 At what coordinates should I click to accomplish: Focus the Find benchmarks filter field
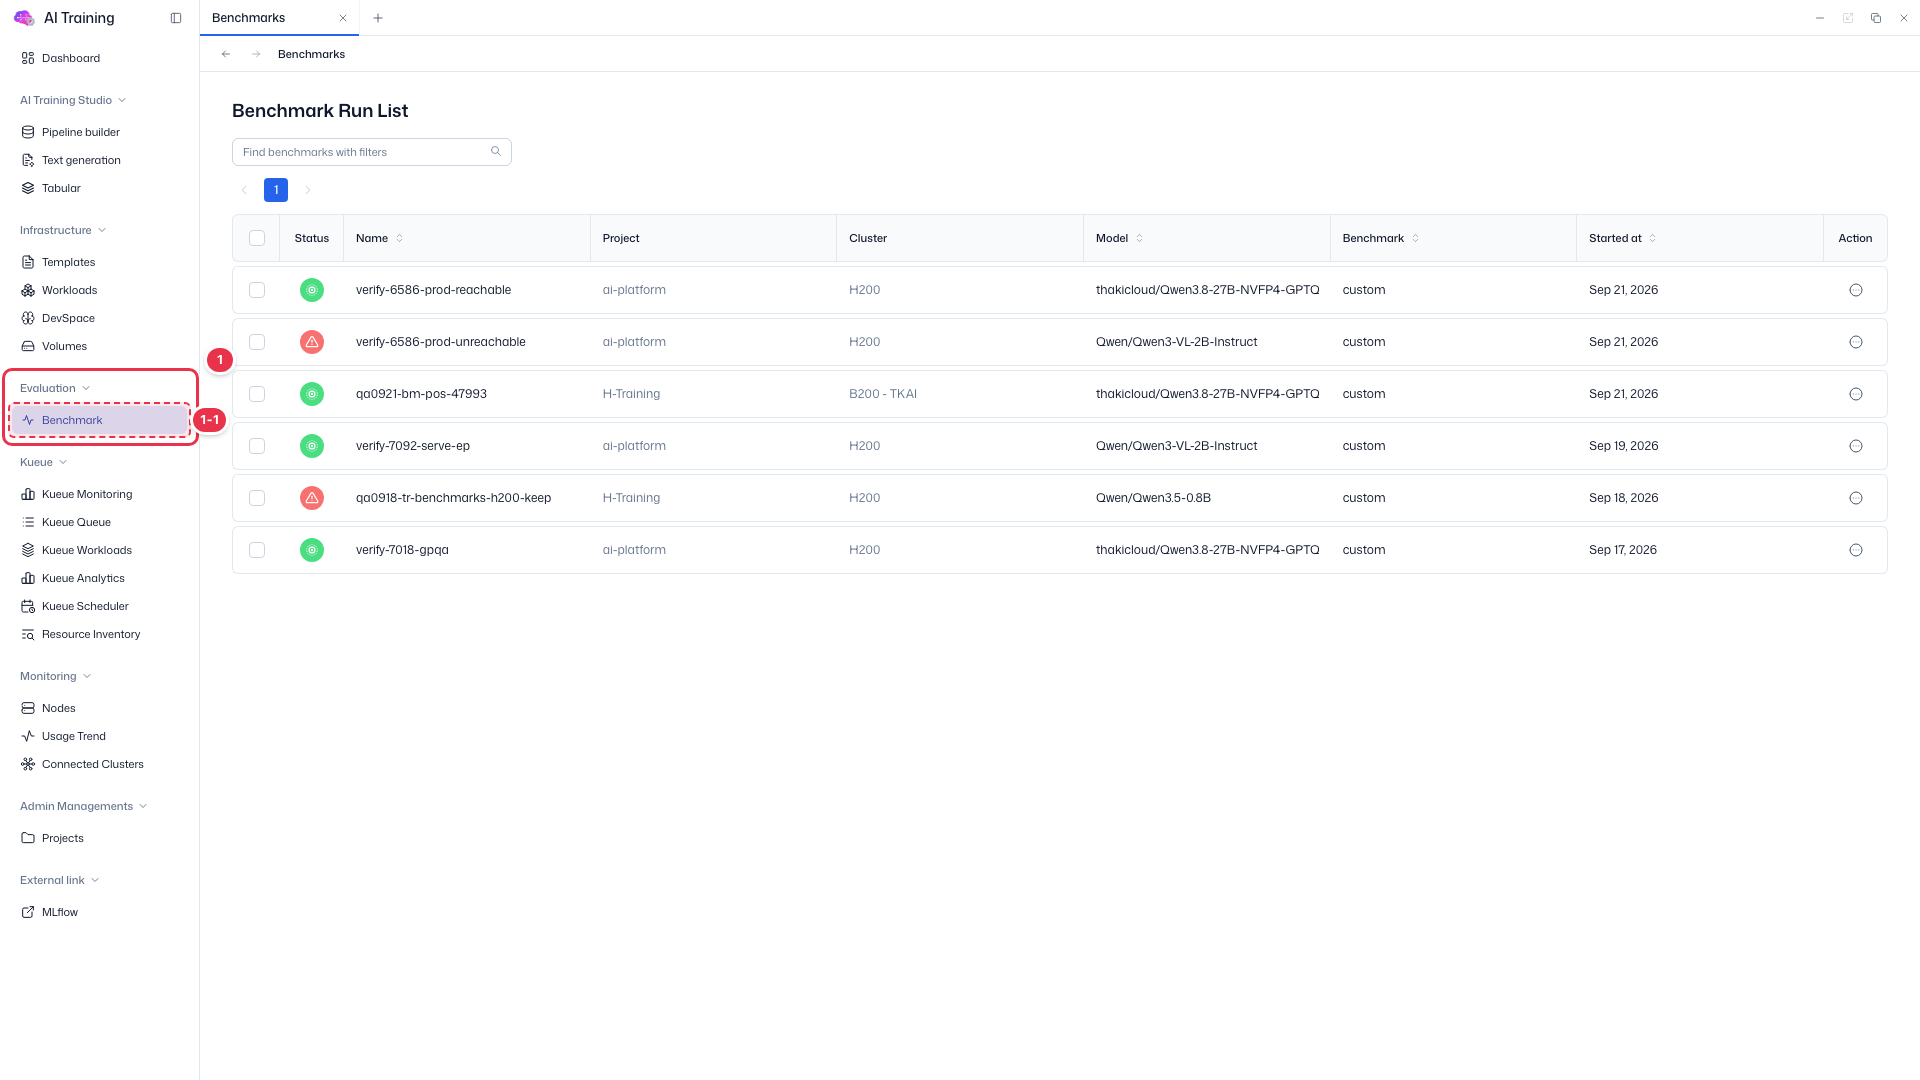(x=372, y=152)
